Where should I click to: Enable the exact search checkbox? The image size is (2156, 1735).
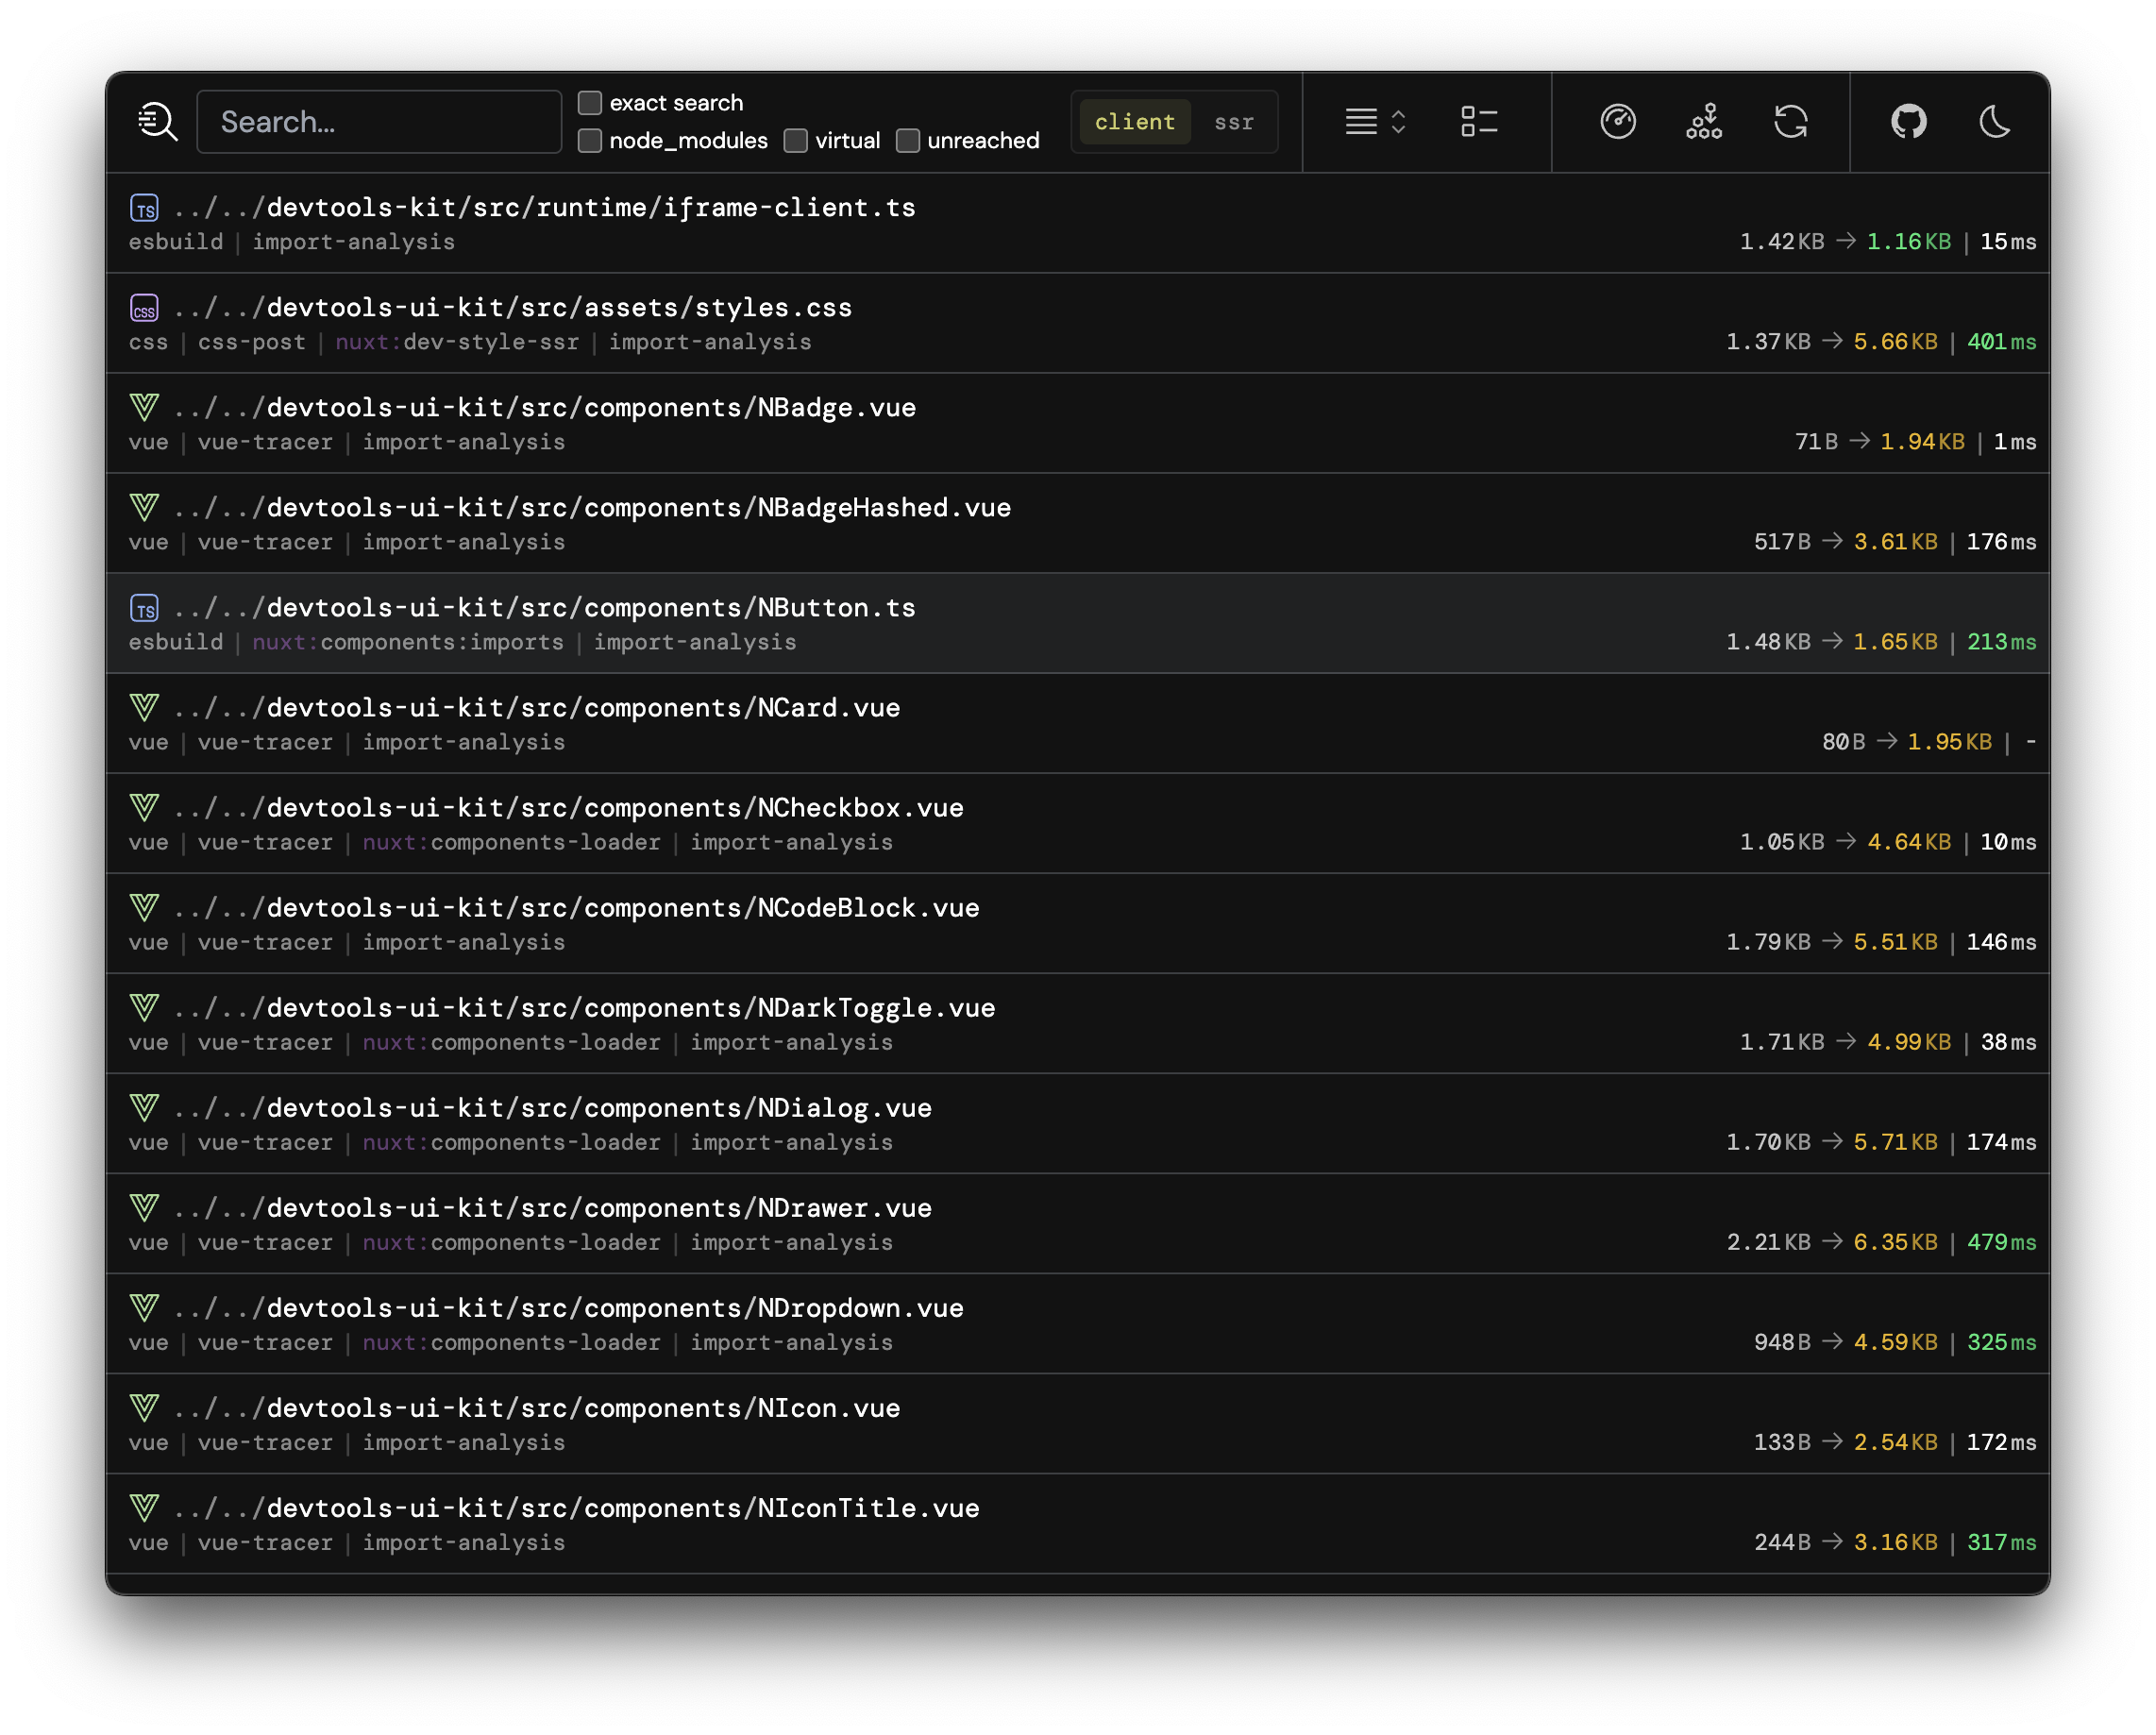pos(590,103)
